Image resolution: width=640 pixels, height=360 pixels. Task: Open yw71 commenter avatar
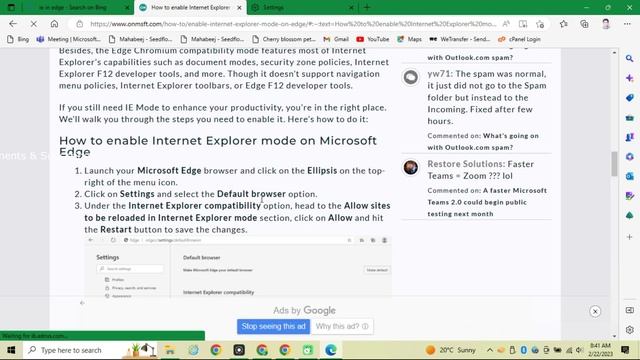point(411,77)
